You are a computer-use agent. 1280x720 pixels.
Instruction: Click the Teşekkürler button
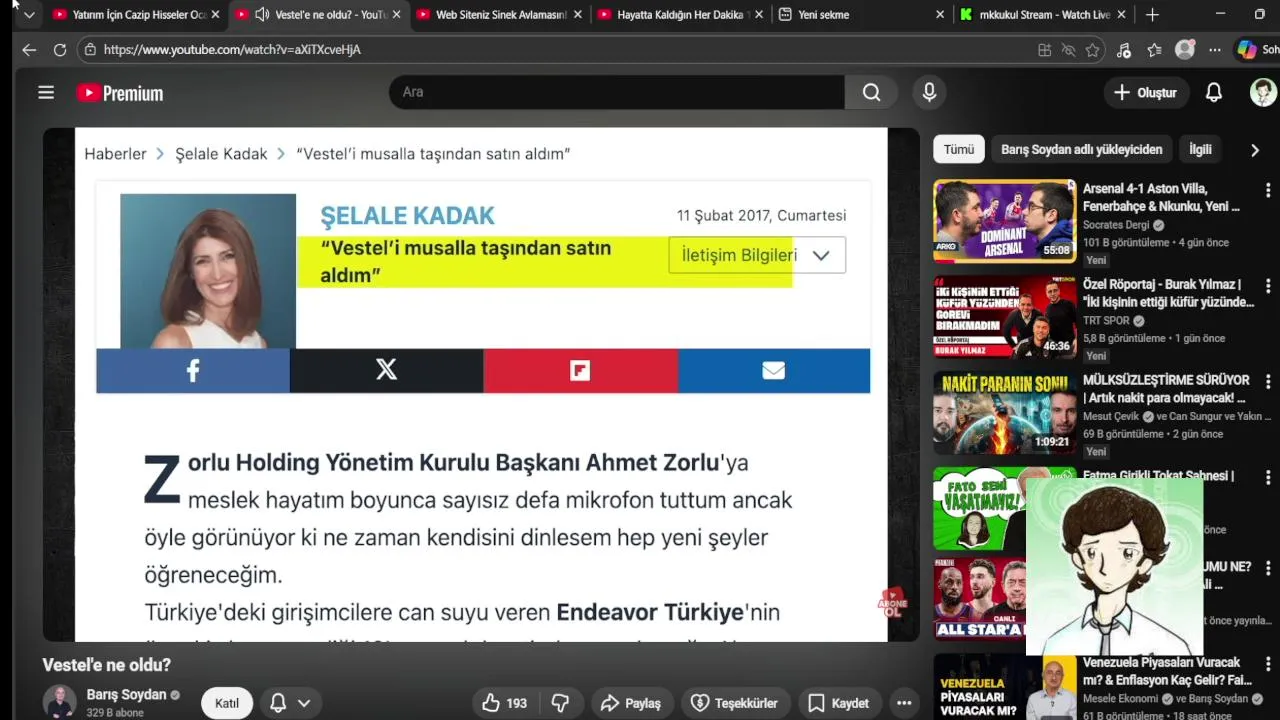tap(736, 703)
